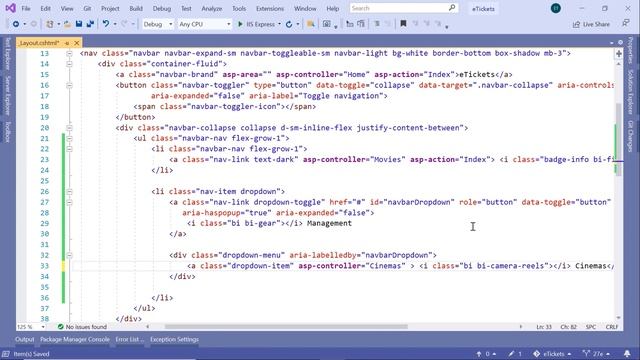Undo the last edit
The height and width of the screenshot is (360, 640).
[x=106, y=24]
